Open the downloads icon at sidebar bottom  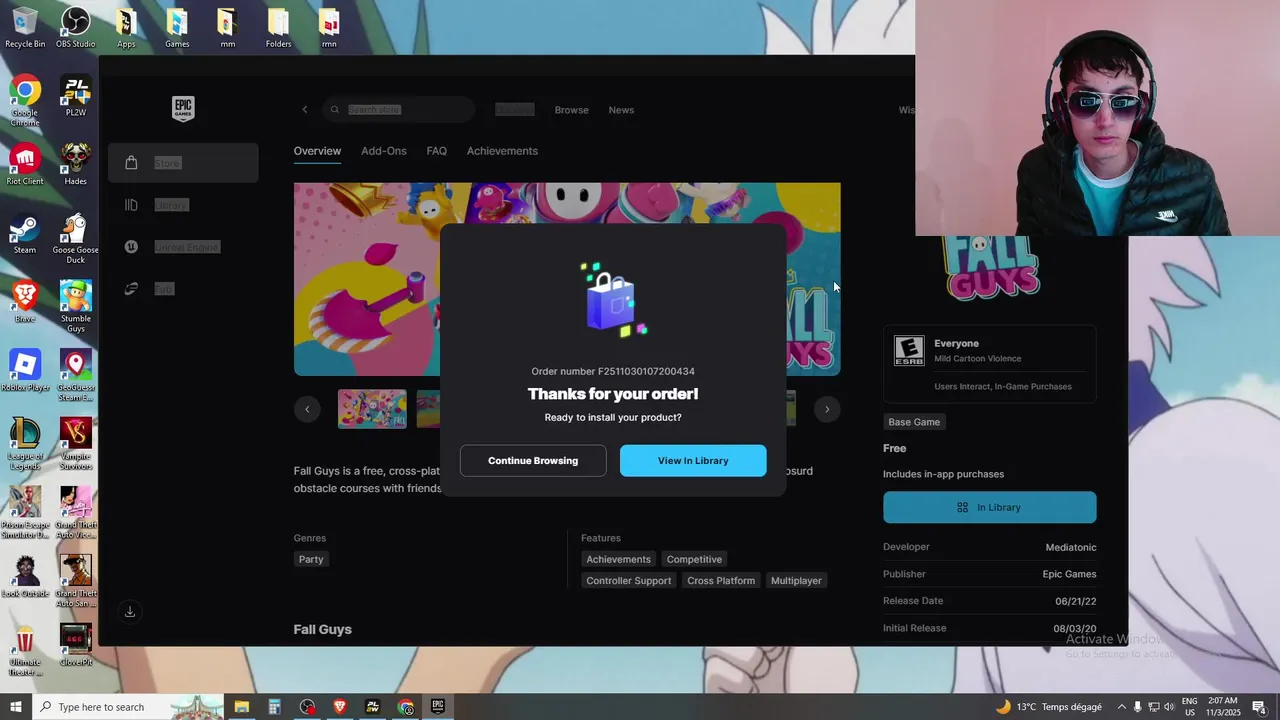pos(130,611)
